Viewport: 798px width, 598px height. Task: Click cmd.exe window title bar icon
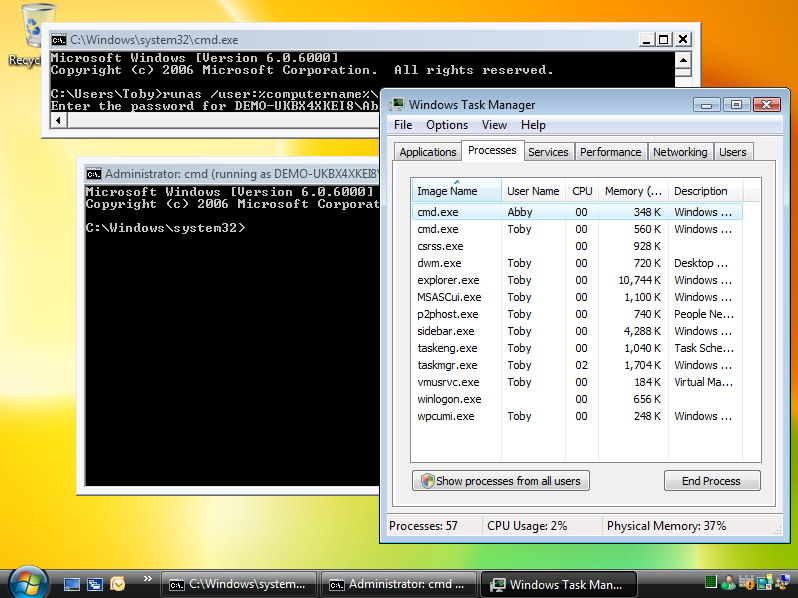tap(59, 40)
